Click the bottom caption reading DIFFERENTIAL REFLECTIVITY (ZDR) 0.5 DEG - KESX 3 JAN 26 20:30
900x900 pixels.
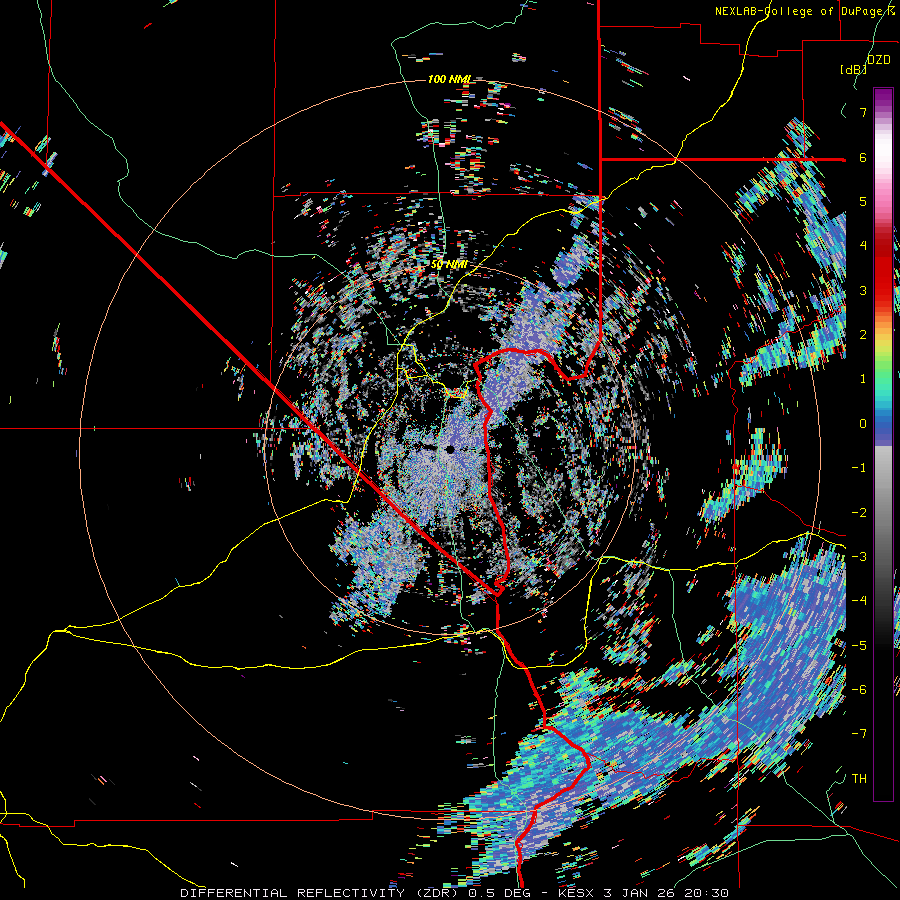pyautogui.click(x=454, y=893)
